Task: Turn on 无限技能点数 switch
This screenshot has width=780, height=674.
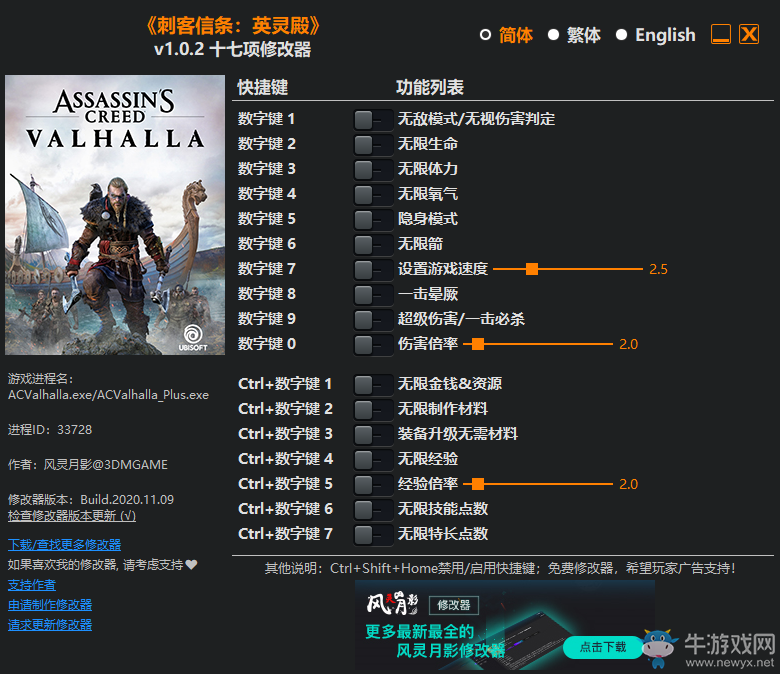Action: (x=373, y=509)
